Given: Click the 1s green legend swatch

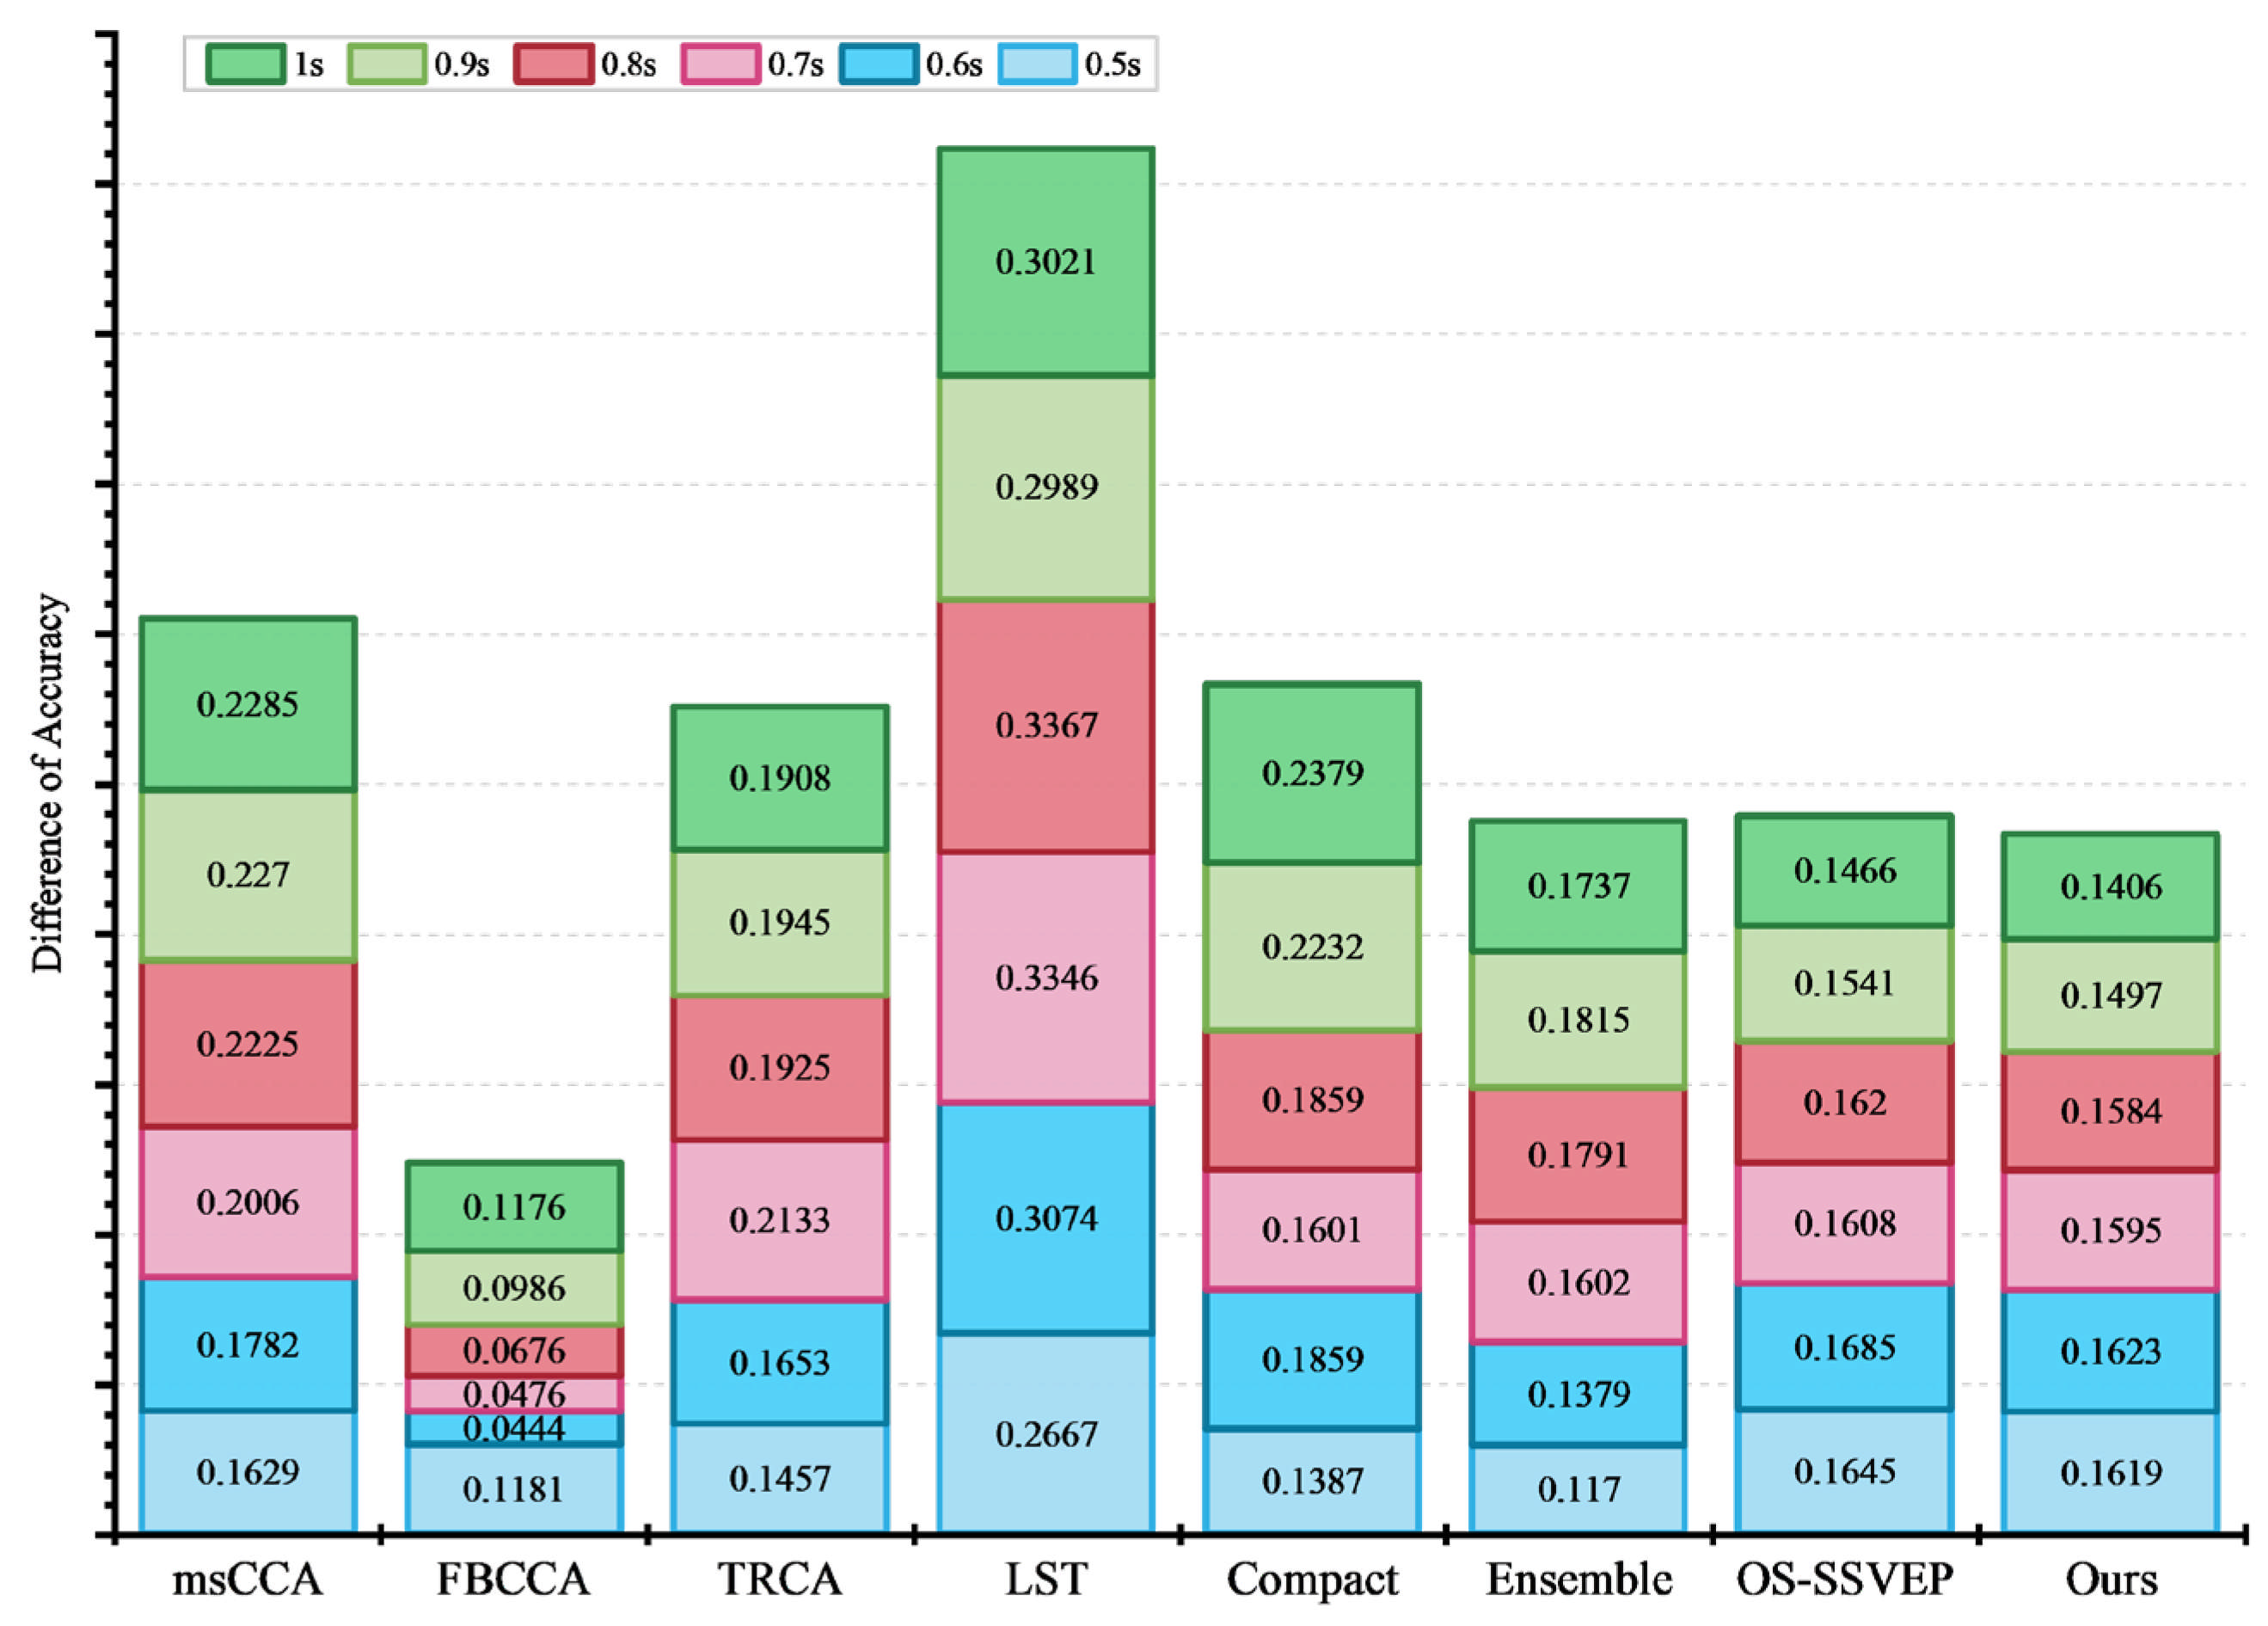Looking at the screenshot, I should pos(245,64).
